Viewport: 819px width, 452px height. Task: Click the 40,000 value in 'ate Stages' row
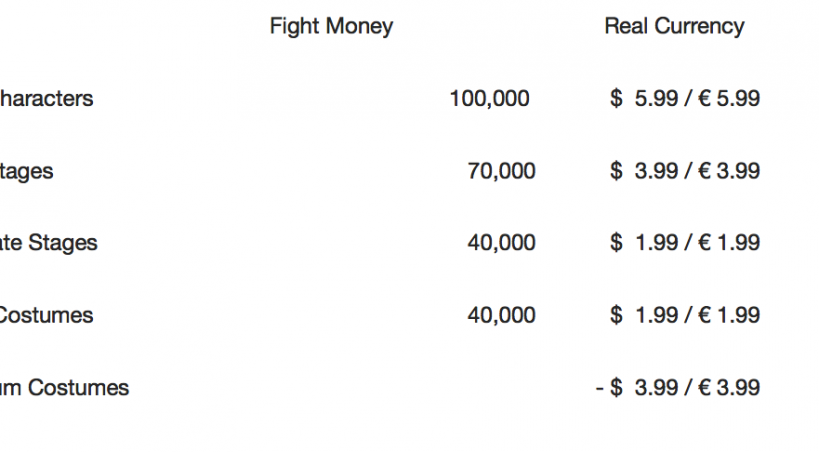(x=501, y=243)
